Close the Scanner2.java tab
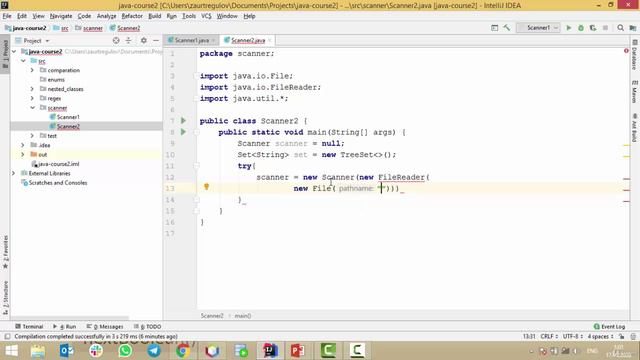The height and width of the screenshot is (360, 640). tap(270, 40)
